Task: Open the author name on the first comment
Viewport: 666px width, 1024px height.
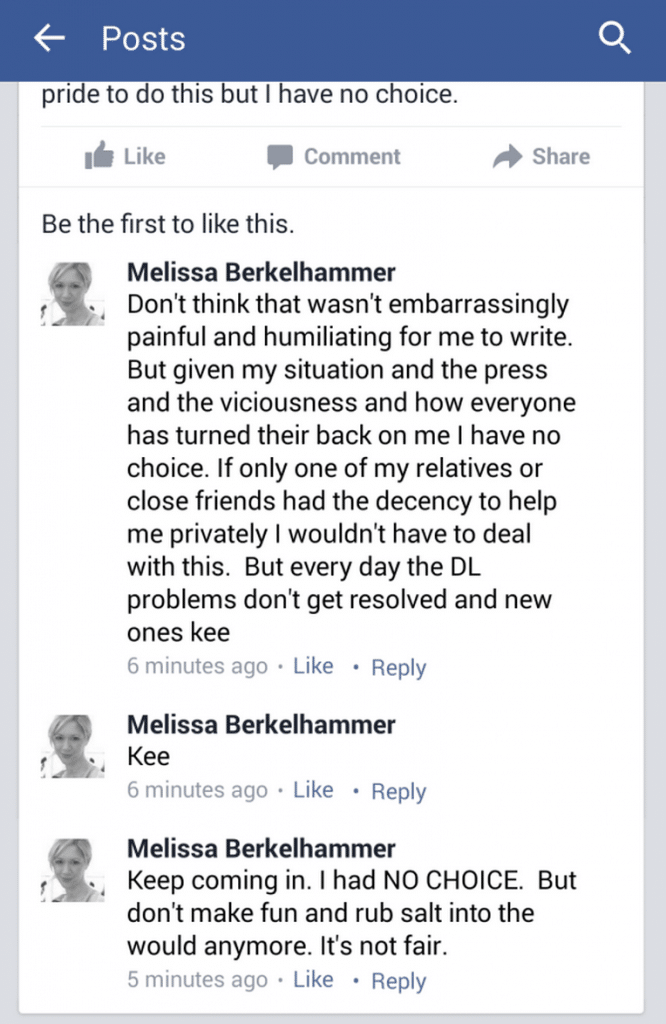Action: click(261, 272)
